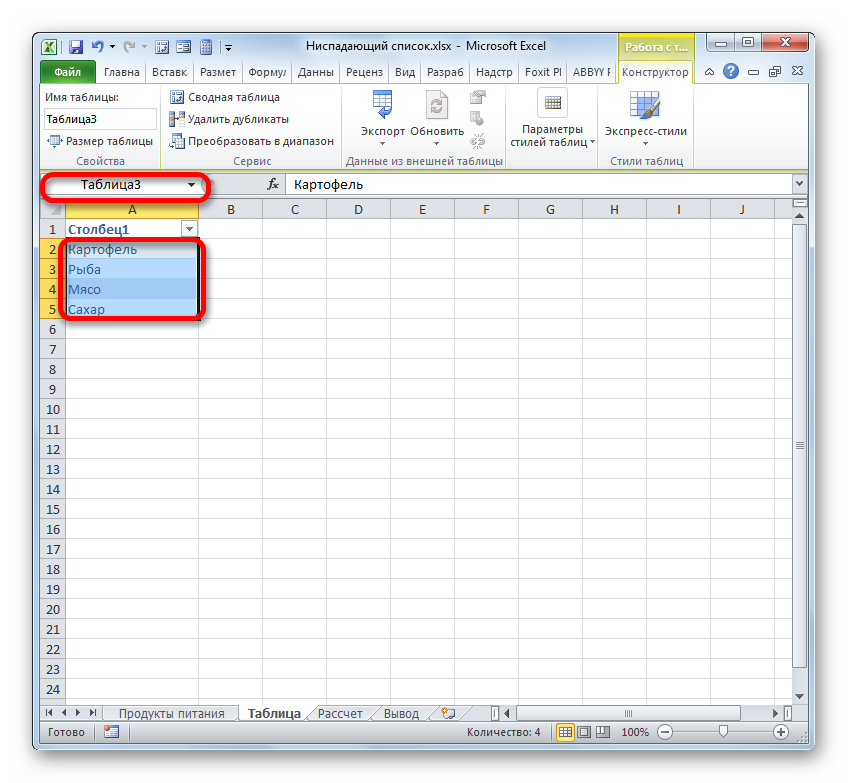Click Удалить дубликаты button
This screenshot has width=848, height=783.
click(x=229, y=119)
